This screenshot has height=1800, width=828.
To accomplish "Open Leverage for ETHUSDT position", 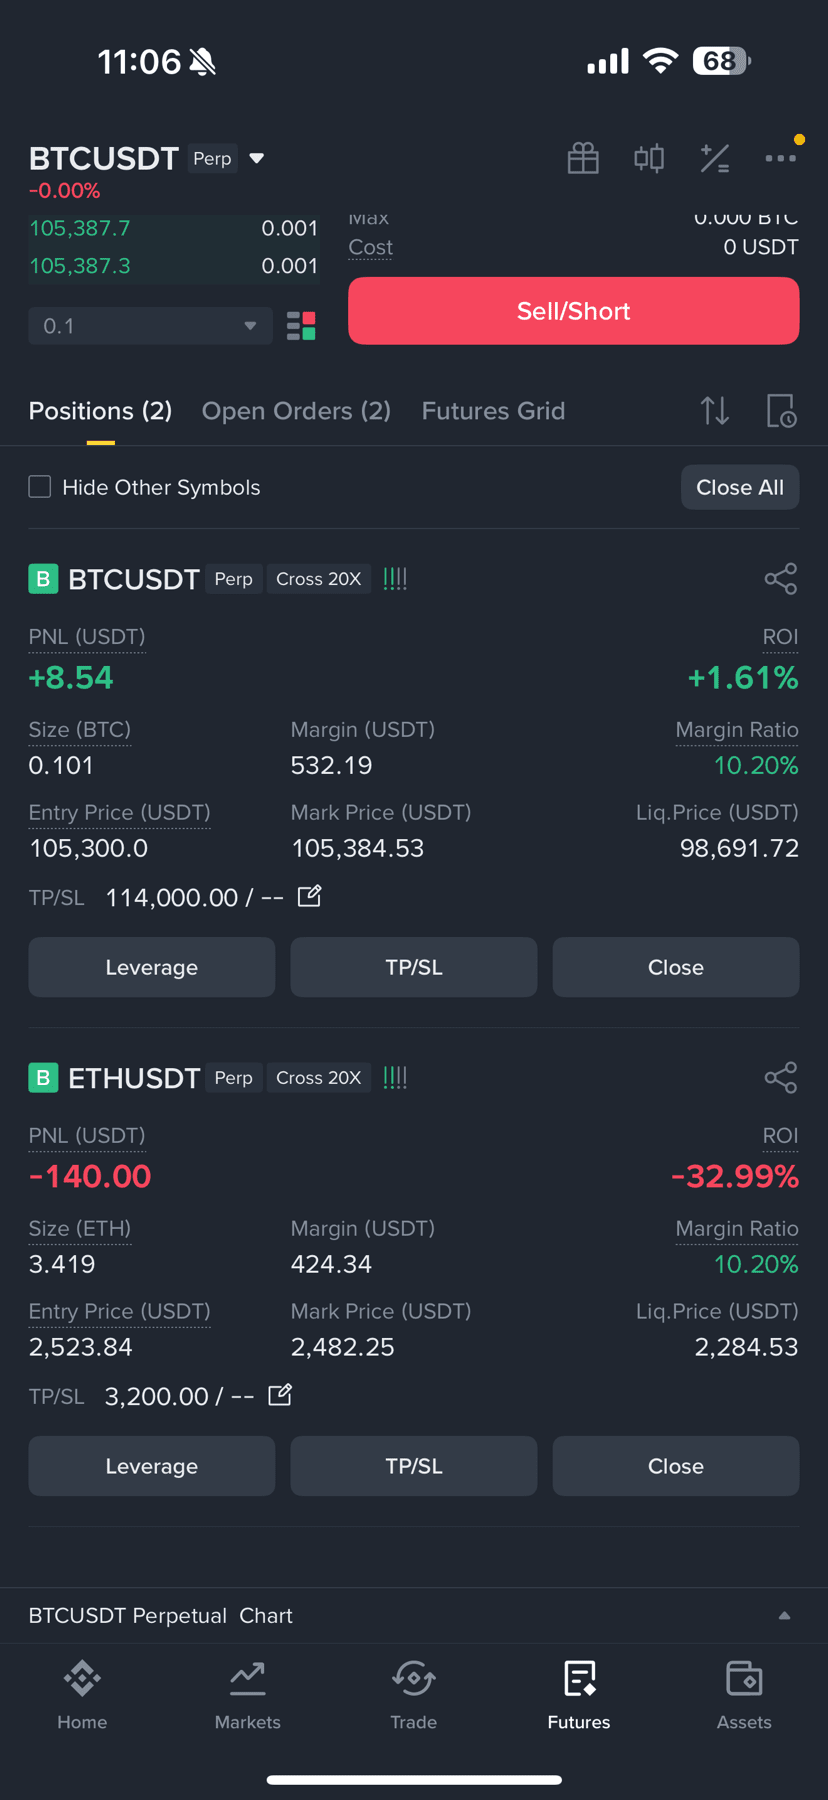I will [152, 1466].
